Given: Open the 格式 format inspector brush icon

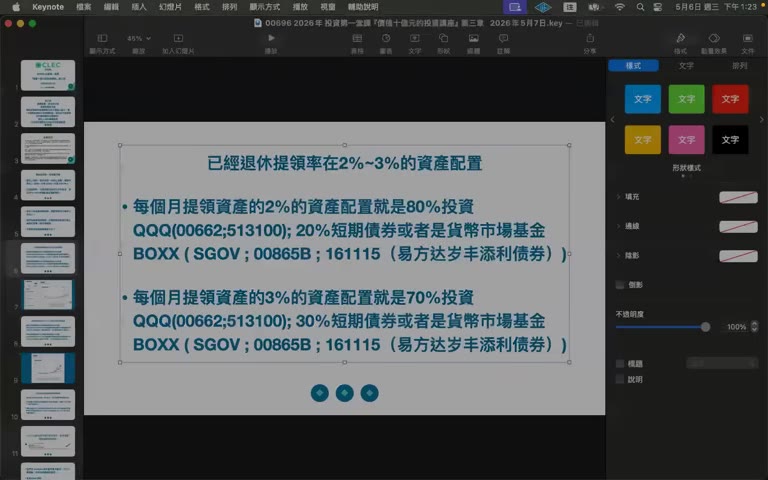Looking at the screenshot, I should (680, 43).
